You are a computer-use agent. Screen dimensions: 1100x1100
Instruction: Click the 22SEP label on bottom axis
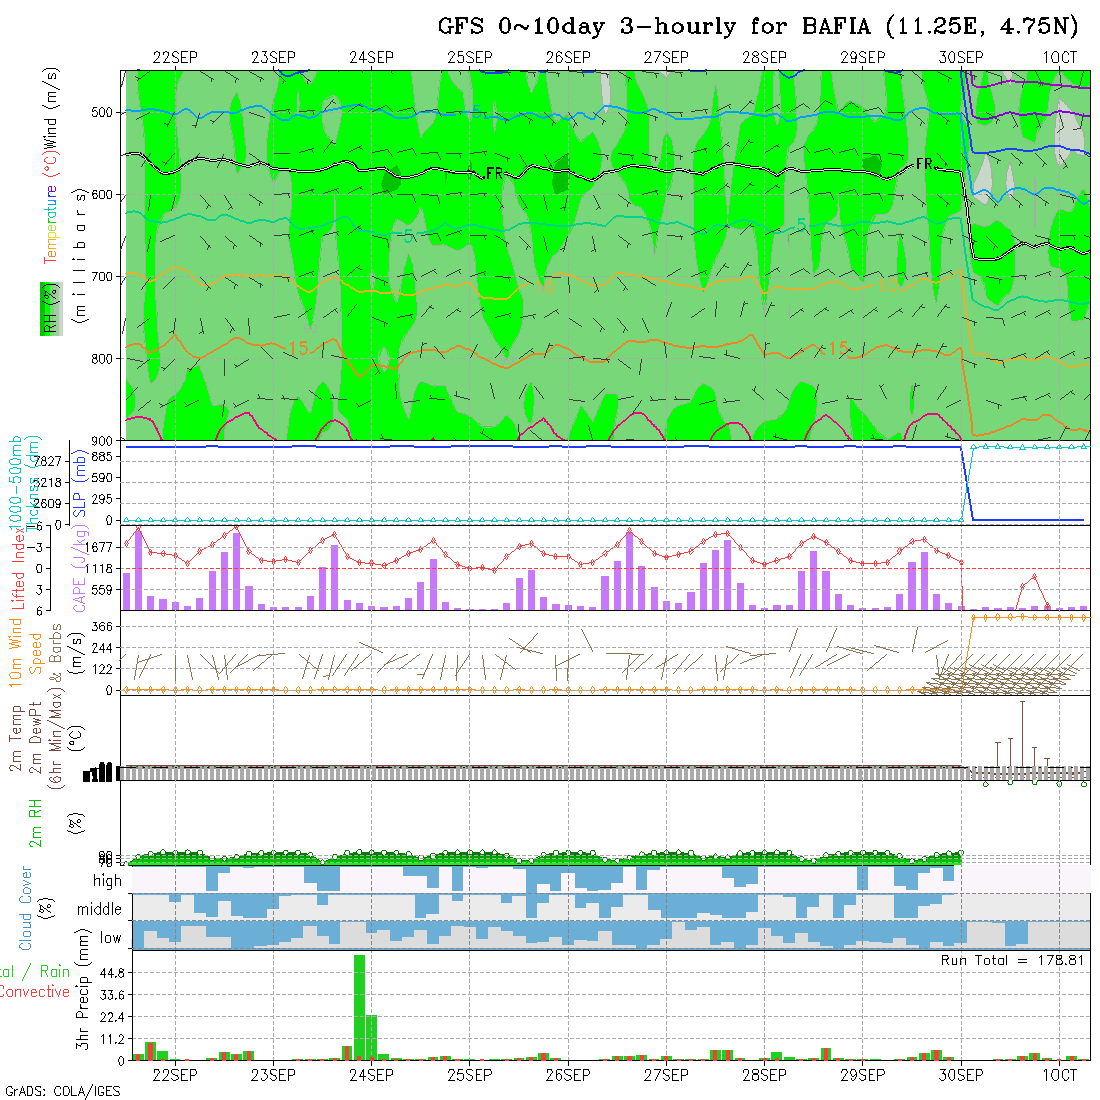(175, 1075)
